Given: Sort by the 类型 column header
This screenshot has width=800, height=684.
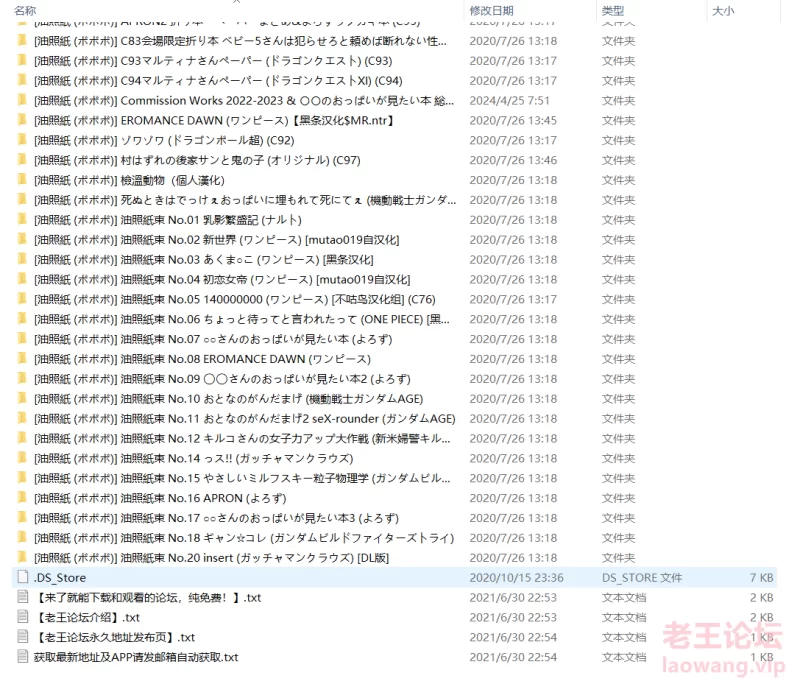Looking at the screenshot, I should pos(613,10).
